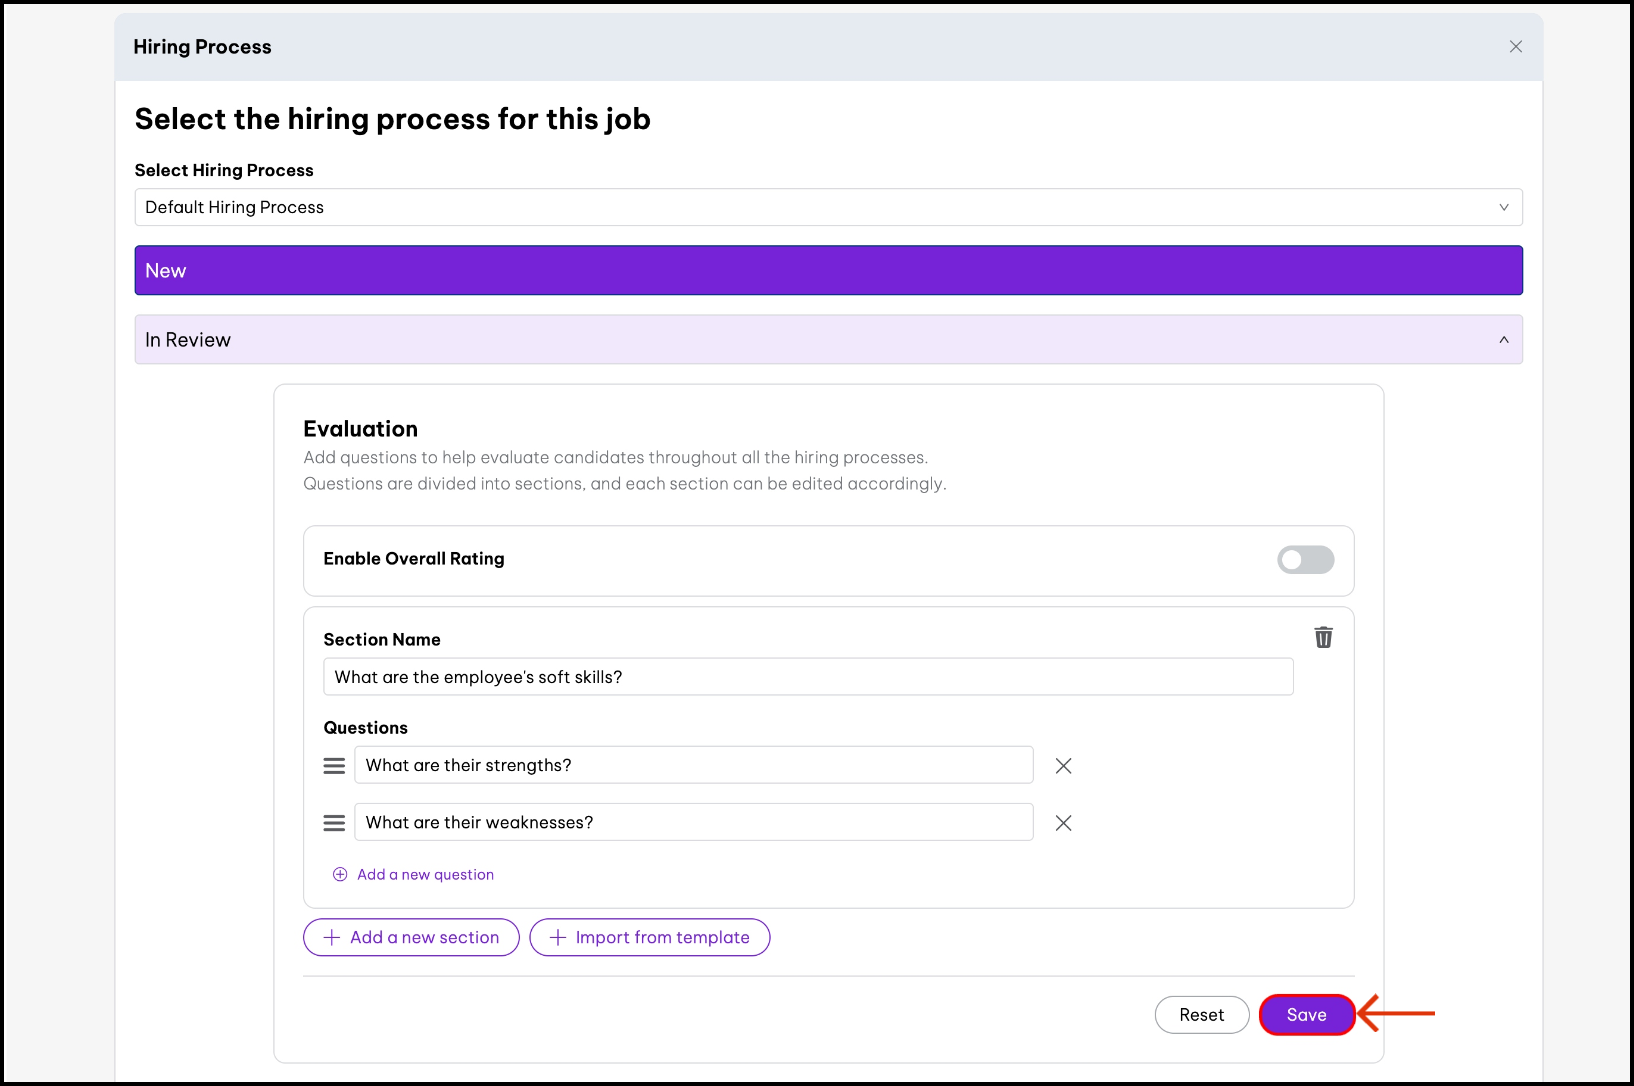Click into the strengths question field
This screenshot has height=1086, width=1634.
tap(693, 765)
